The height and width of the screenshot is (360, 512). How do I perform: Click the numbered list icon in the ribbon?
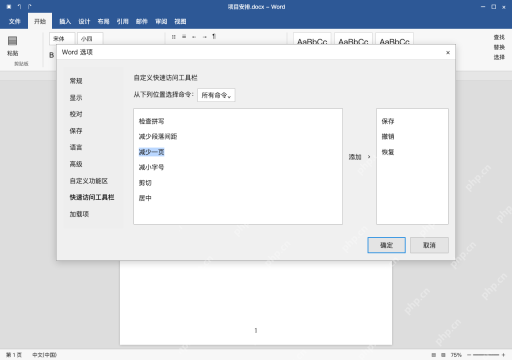point(184,37)
